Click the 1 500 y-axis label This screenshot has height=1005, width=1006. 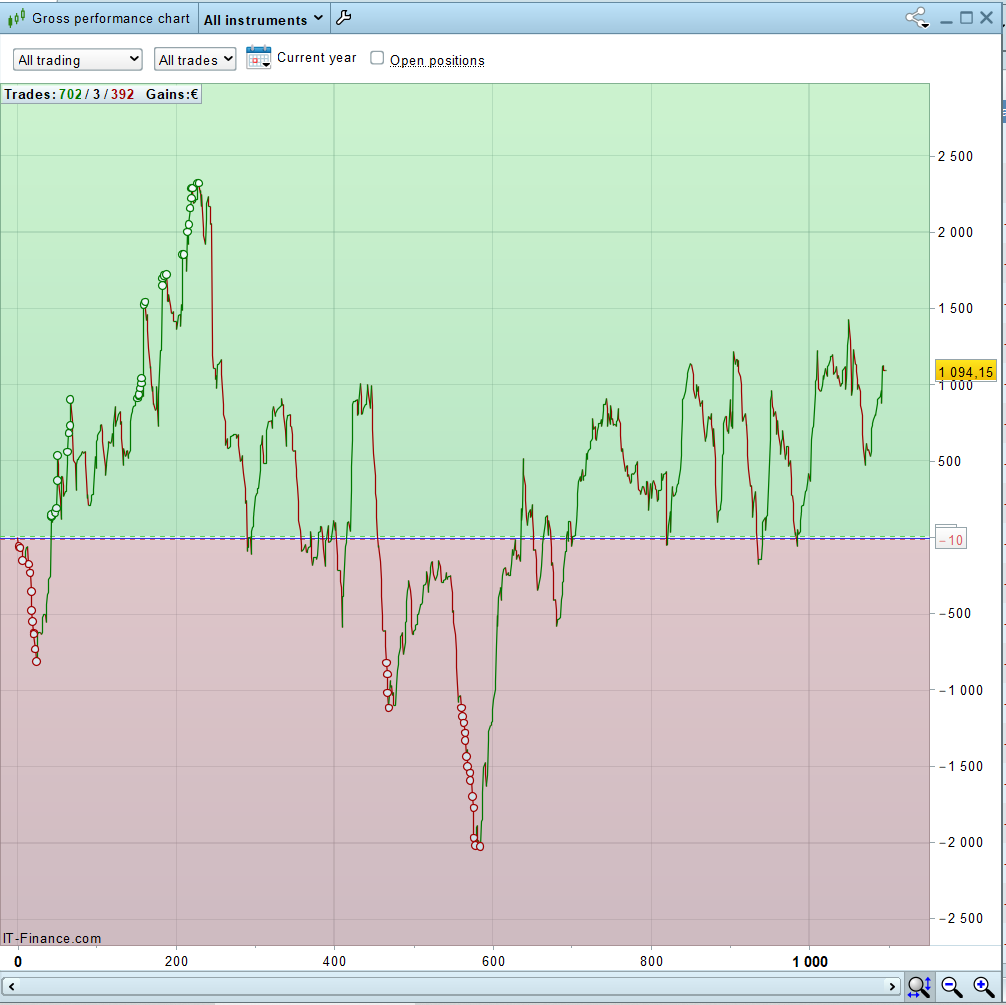[955, 309]
